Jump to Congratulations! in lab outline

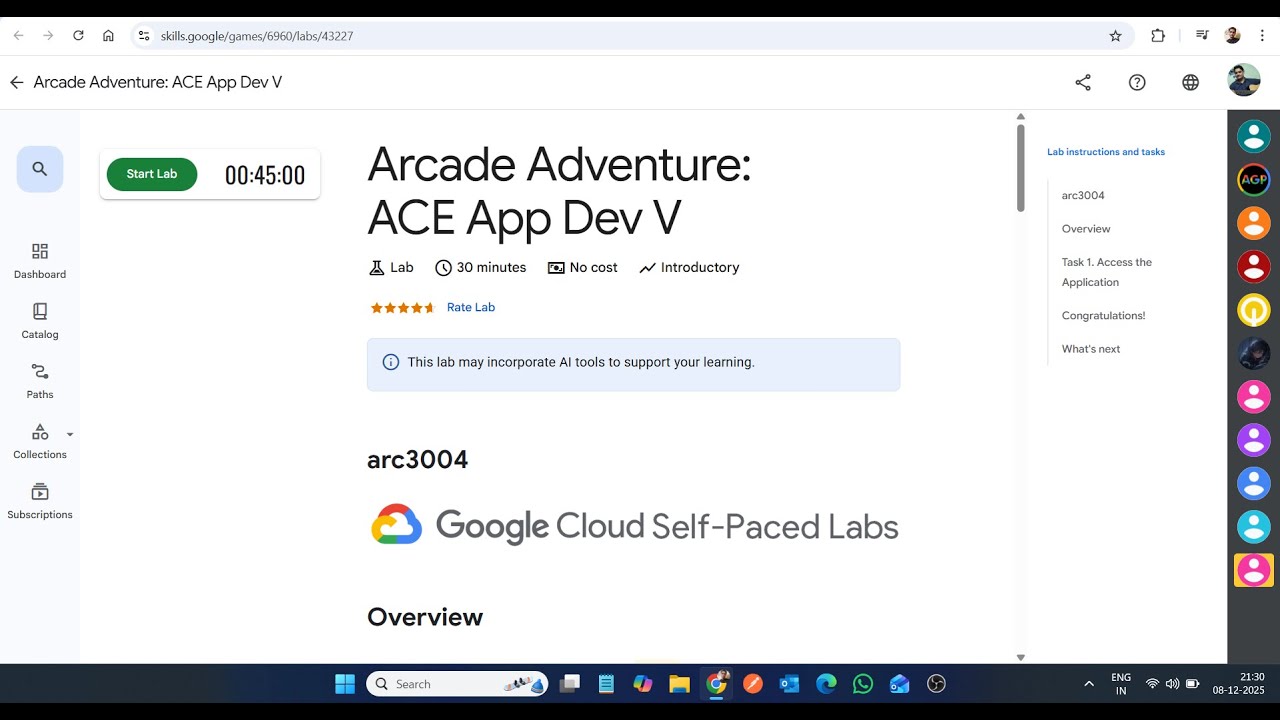click(1103, 315)
